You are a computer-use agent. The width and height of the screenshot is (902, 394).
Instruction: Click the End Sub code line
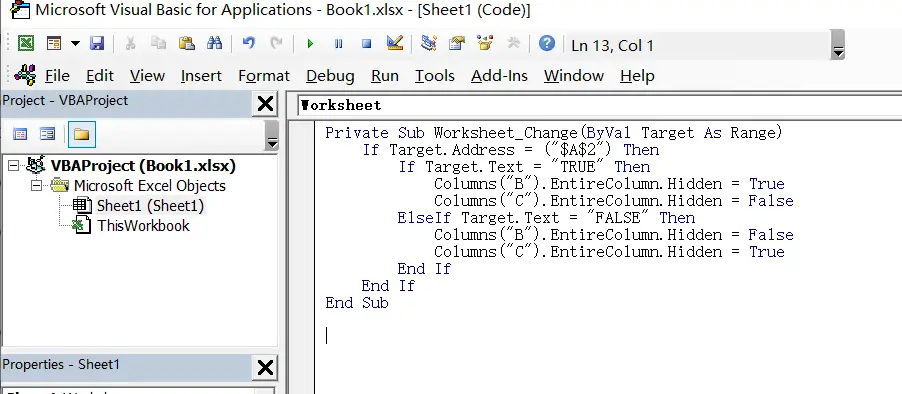tap(357, 303)
